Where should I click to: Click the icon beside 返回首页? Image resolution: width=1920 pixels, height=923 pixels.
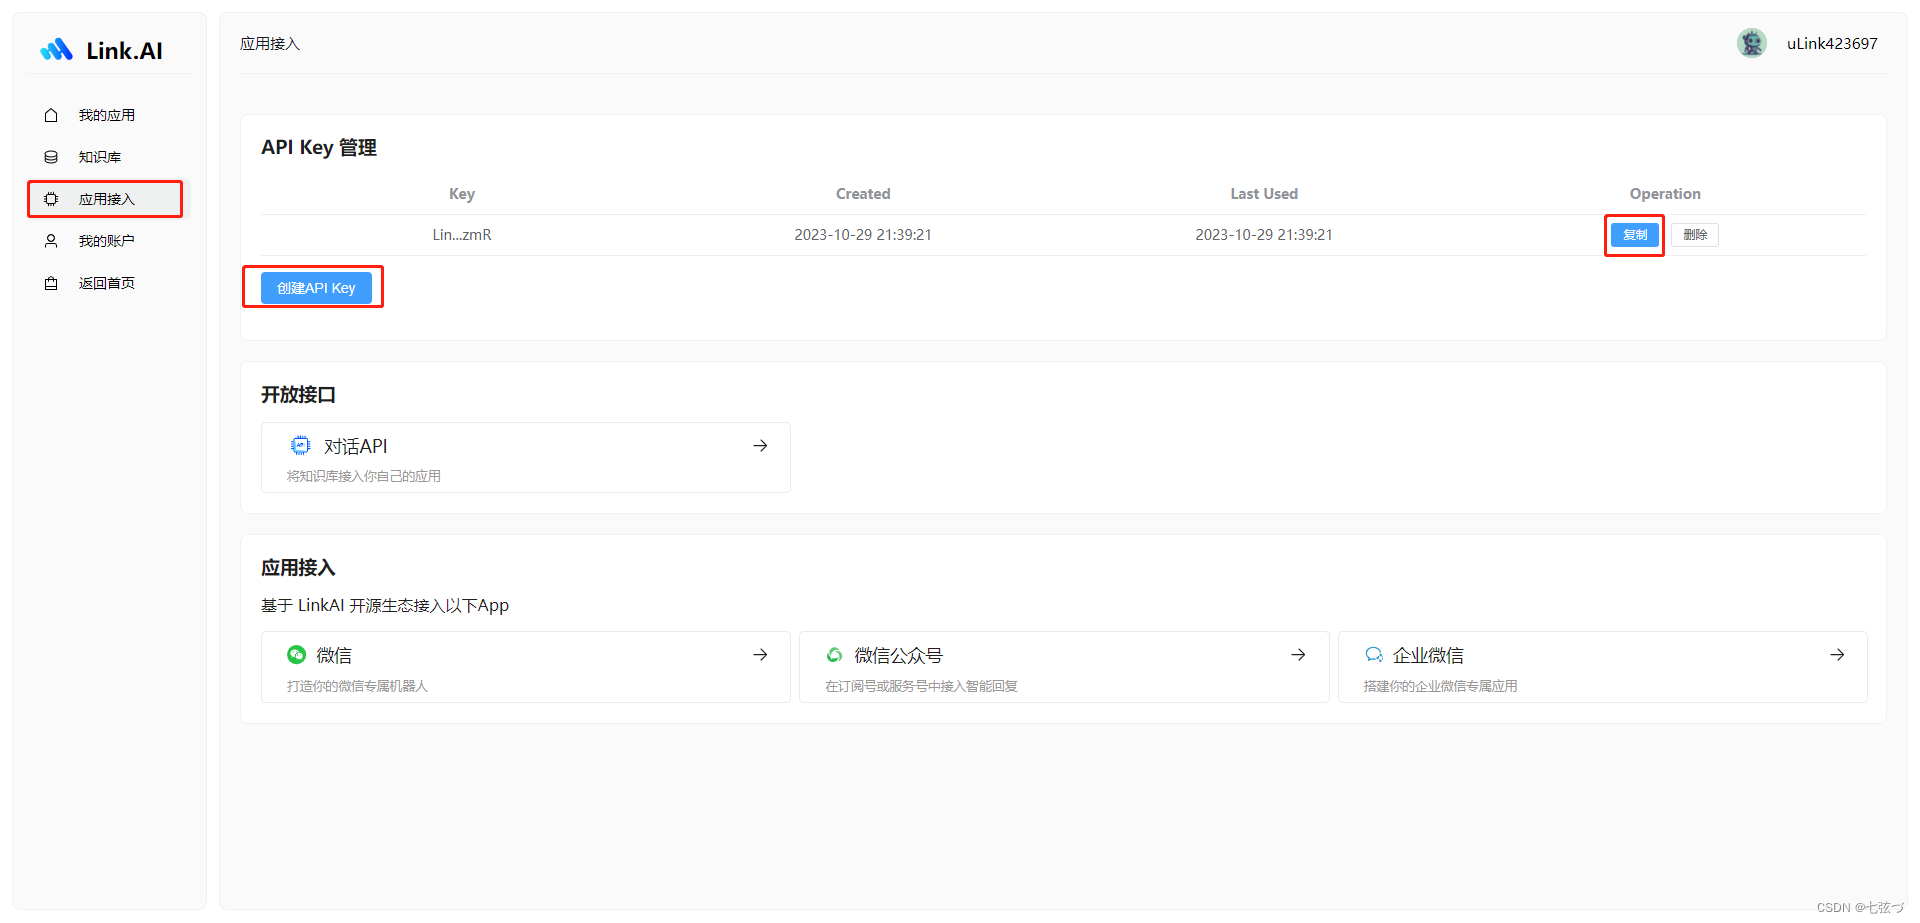click(x=51, y=283)
